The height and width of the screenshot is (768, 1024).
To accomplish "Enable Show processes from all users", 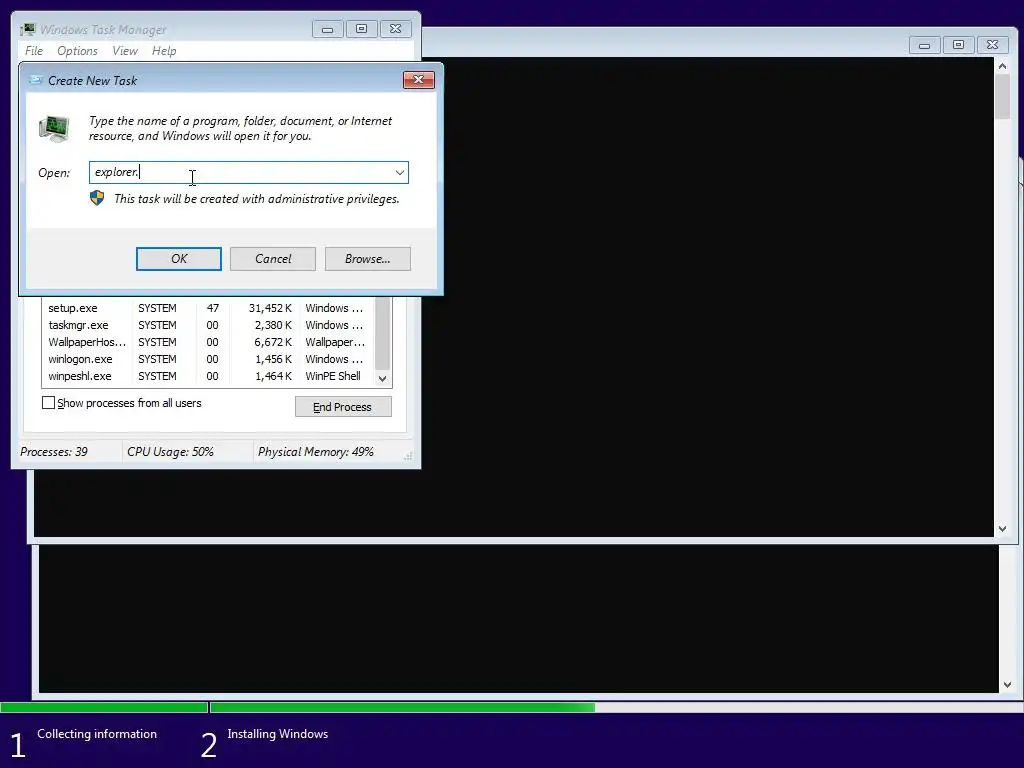I will pos(48,402).
